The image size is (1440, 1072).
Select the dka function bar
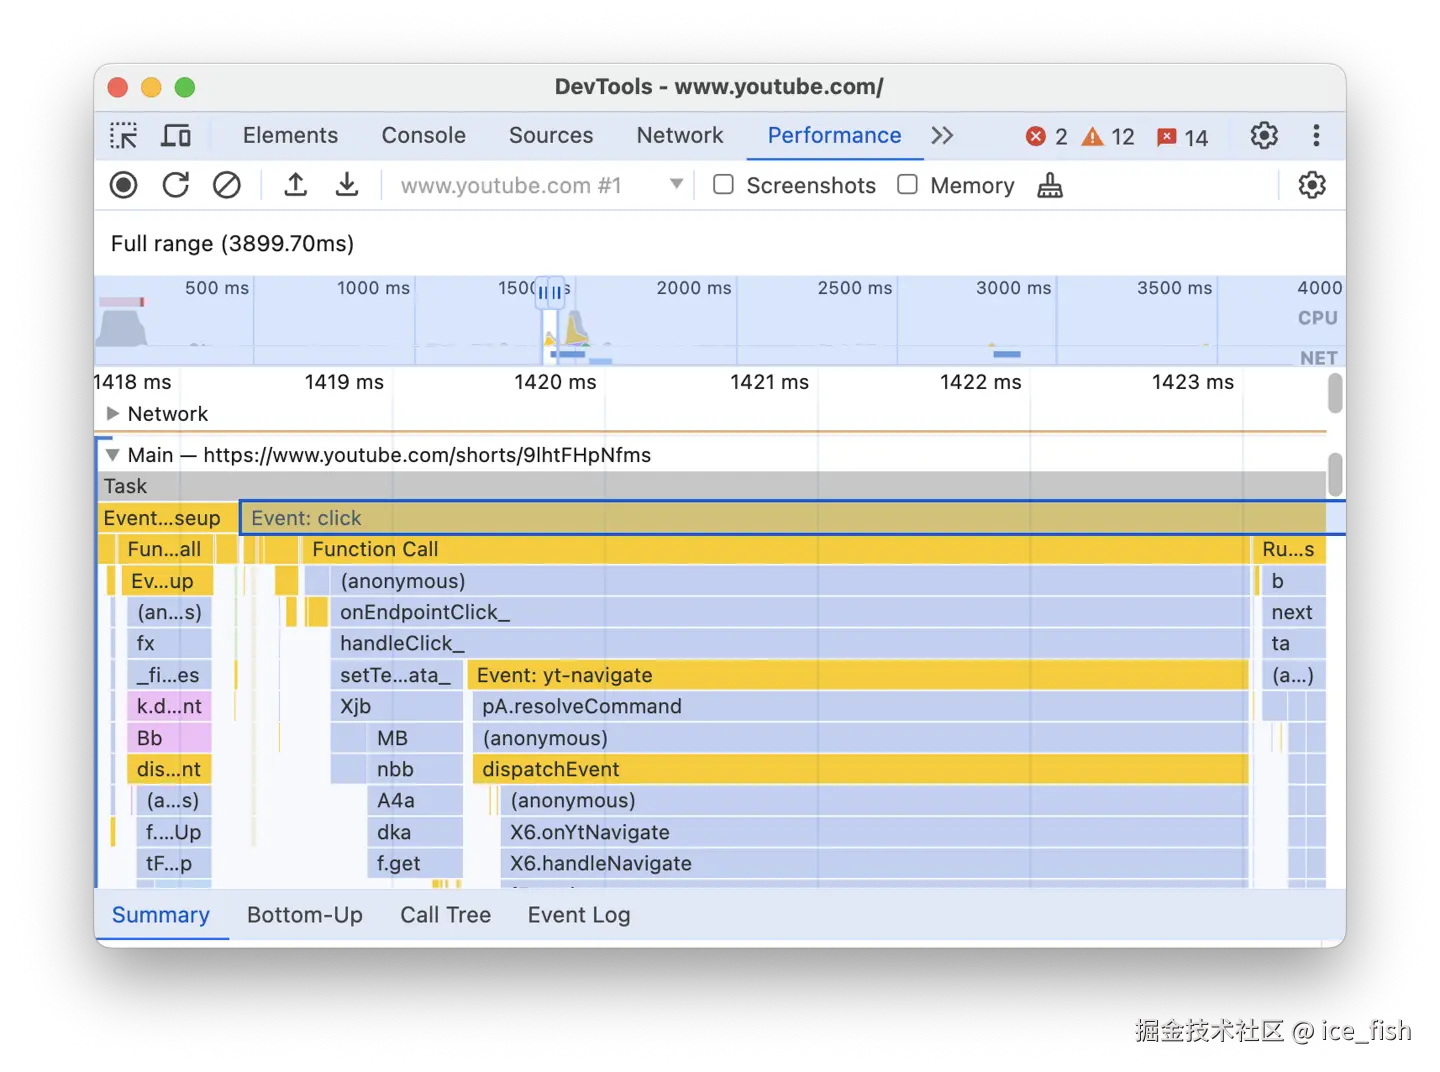click(415, 832)
